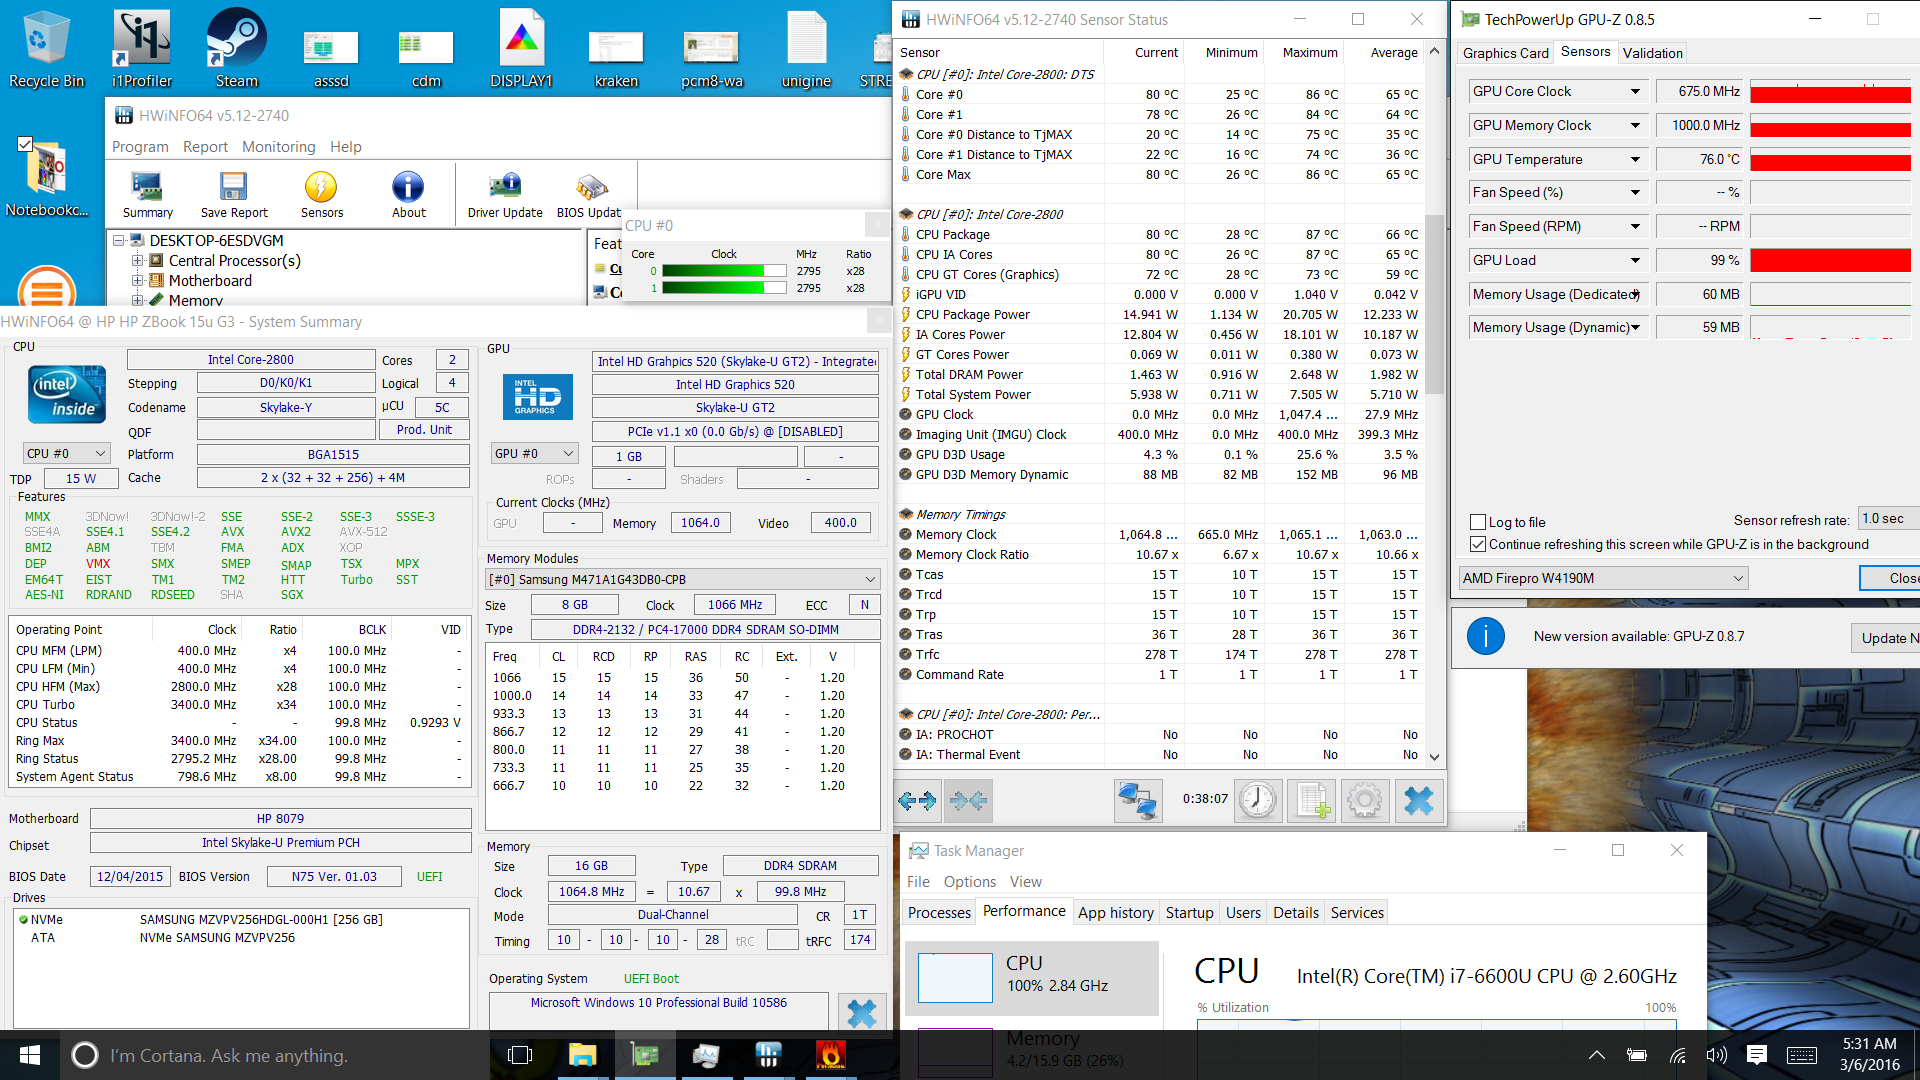
Task: Switch to the Graphics Card tab in GPU-Z
Action: pyautogui.click(x=1505, y=53)
